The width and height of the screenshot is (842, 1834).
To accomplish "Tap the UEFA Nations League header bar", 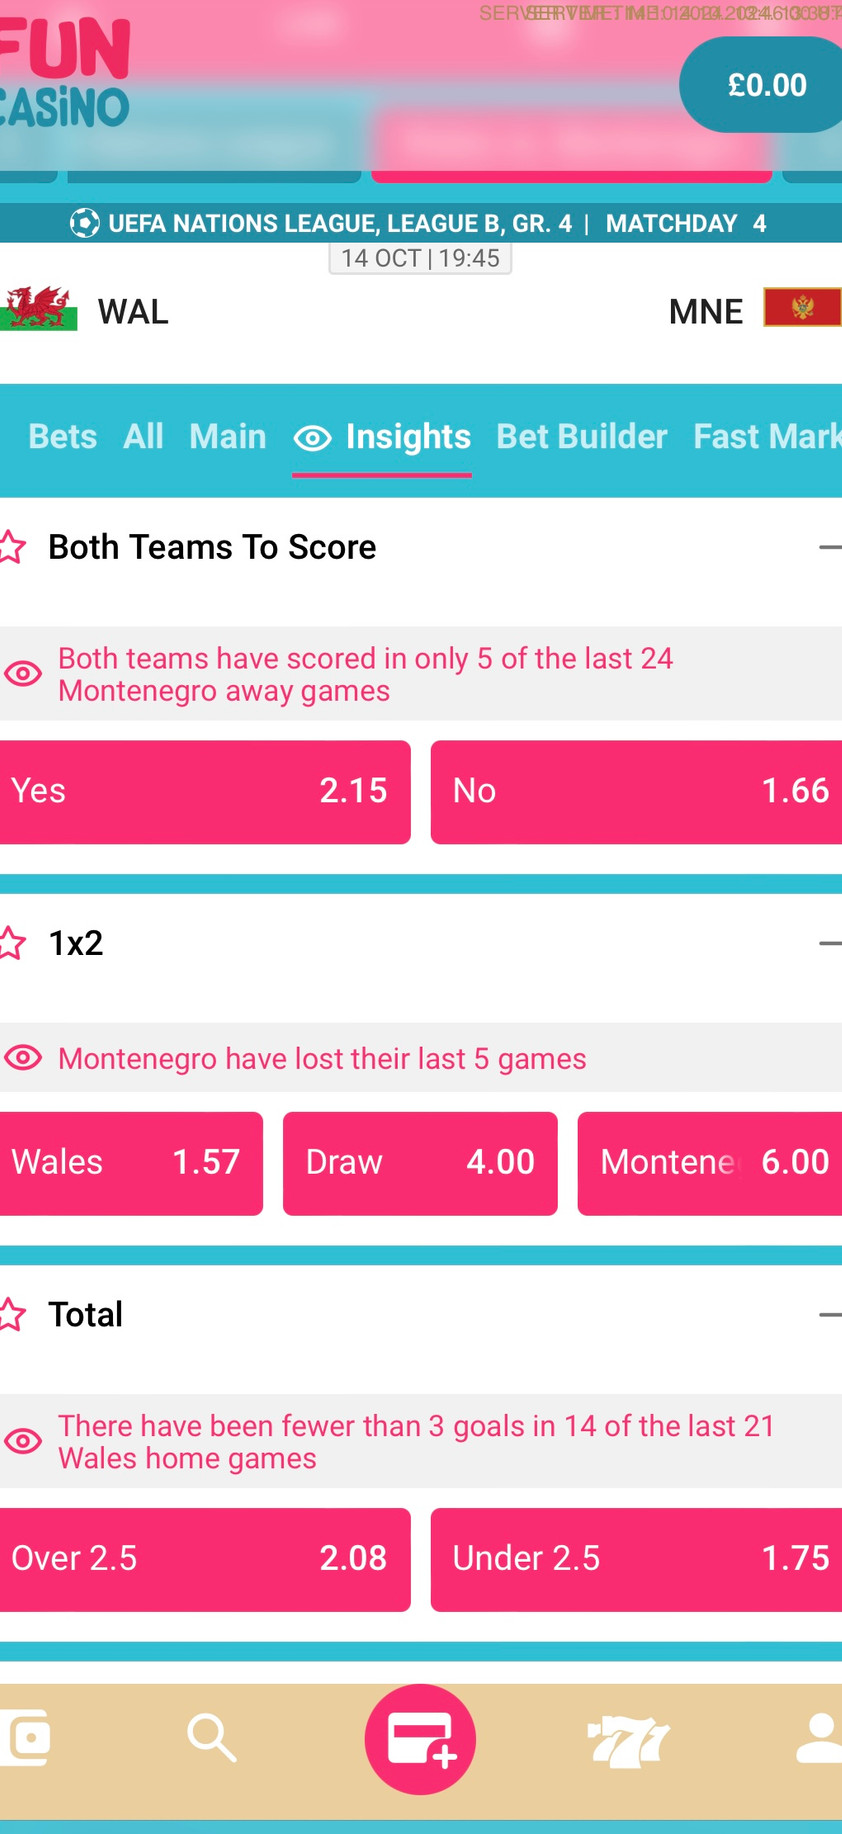I will [x=420, y=223].
